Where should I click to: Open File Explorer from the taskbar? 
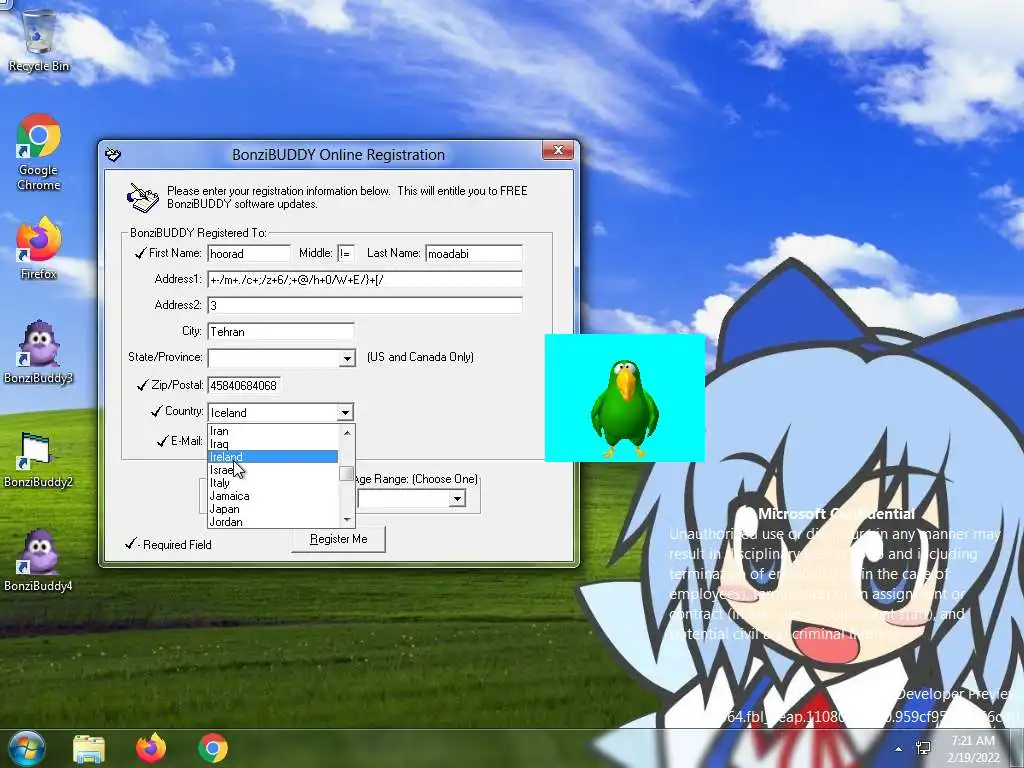coord(89,748)
